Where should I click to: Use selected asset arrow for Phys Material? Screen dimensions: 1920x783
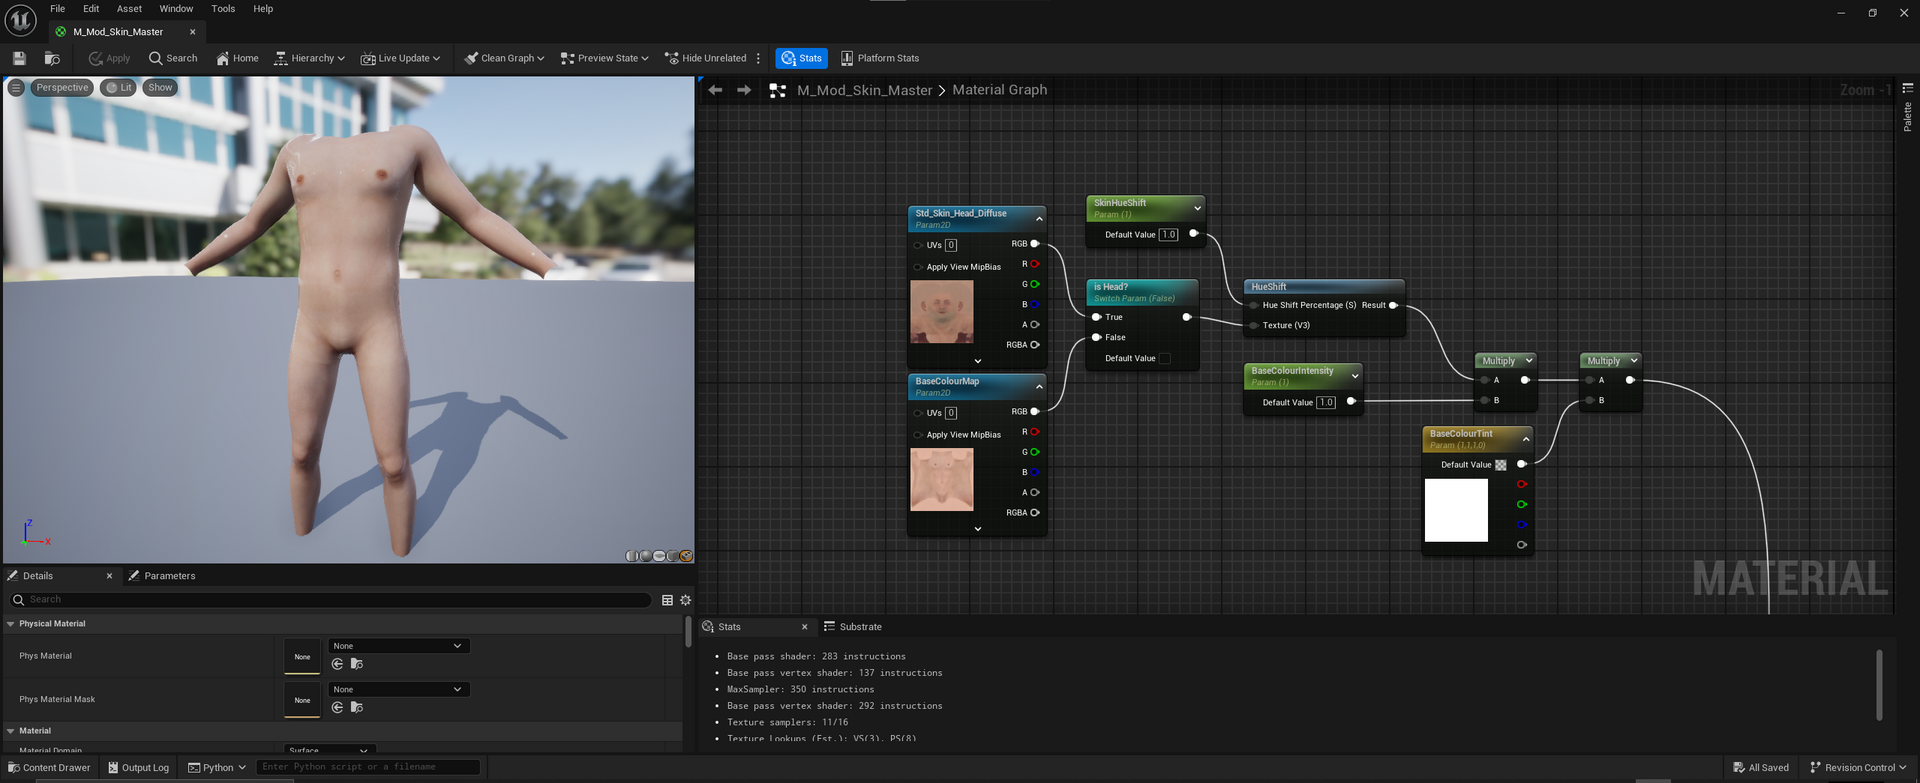click(x=337, y=664)
